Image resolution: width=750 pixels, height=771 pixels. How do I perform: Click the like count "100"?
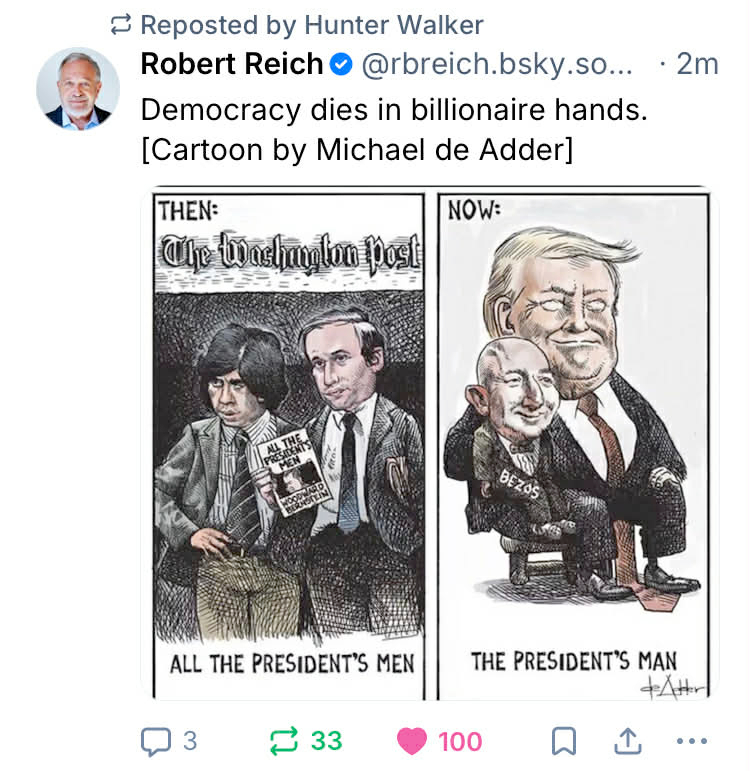pyautogui.click(x=460, y=741)
